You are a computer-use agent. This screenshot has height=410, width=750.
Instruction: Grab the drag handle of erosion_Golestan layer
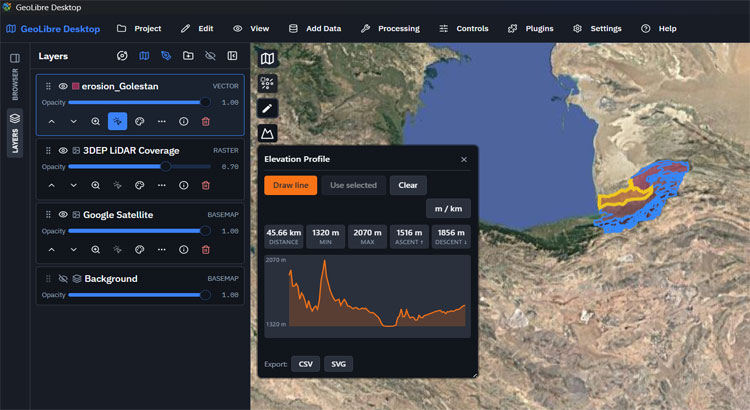pos(48,86)
